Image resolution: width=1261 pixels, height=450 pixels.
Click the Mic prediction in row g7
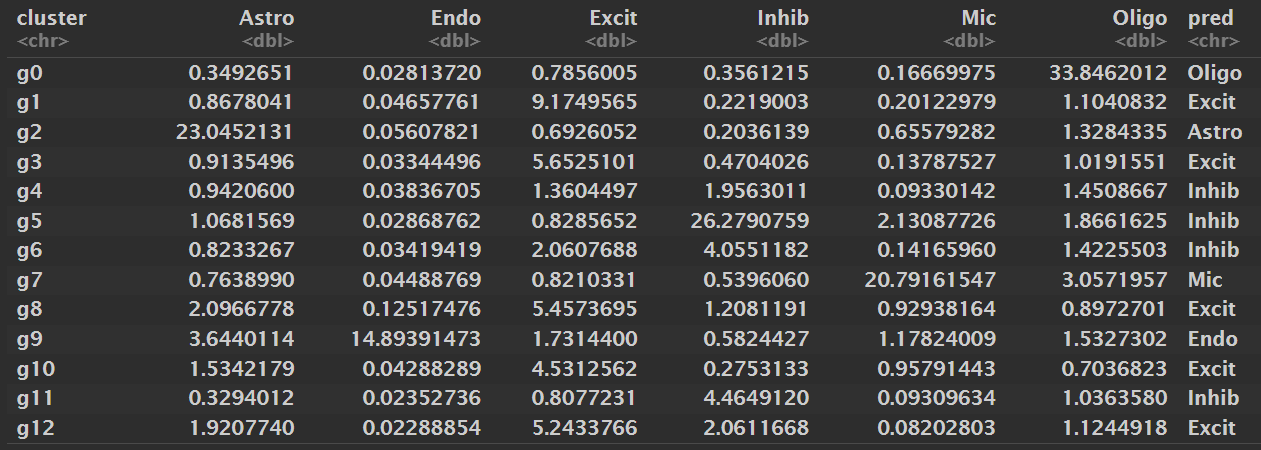1204,280
